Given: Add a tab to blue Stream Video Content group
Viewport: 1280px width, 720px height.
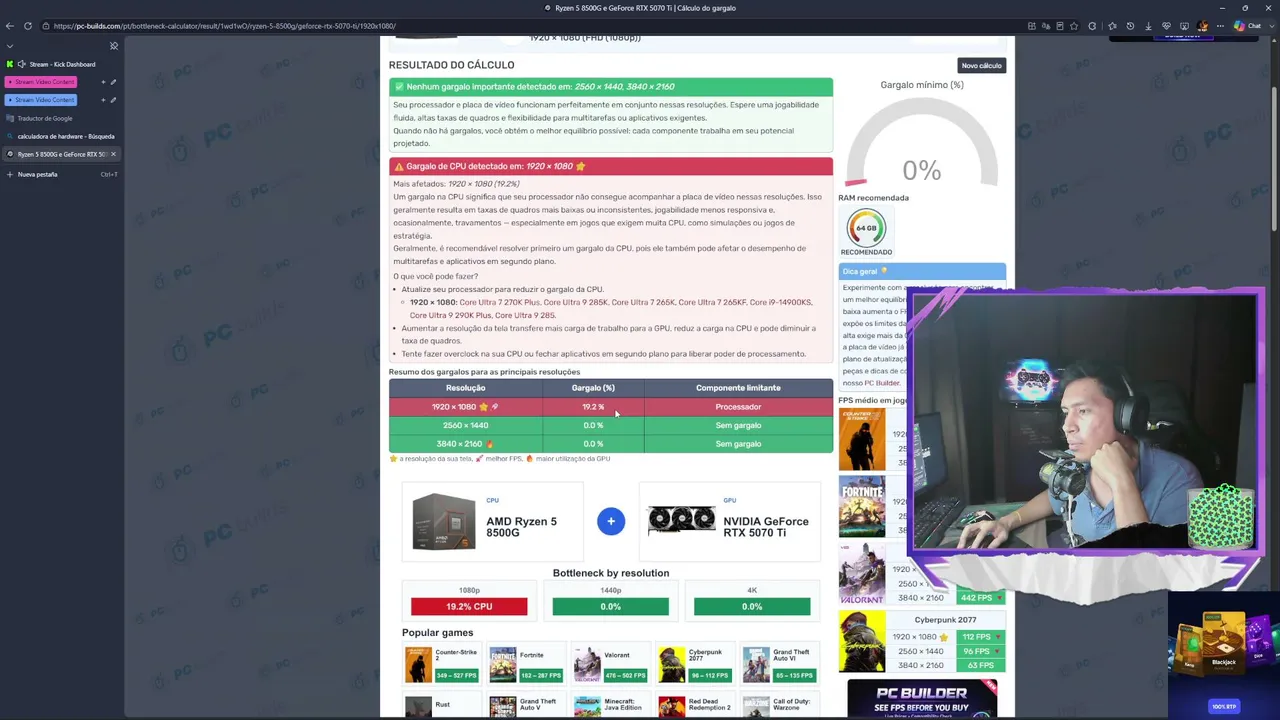Looking at the screenshot, I should (x=103, y=100).
